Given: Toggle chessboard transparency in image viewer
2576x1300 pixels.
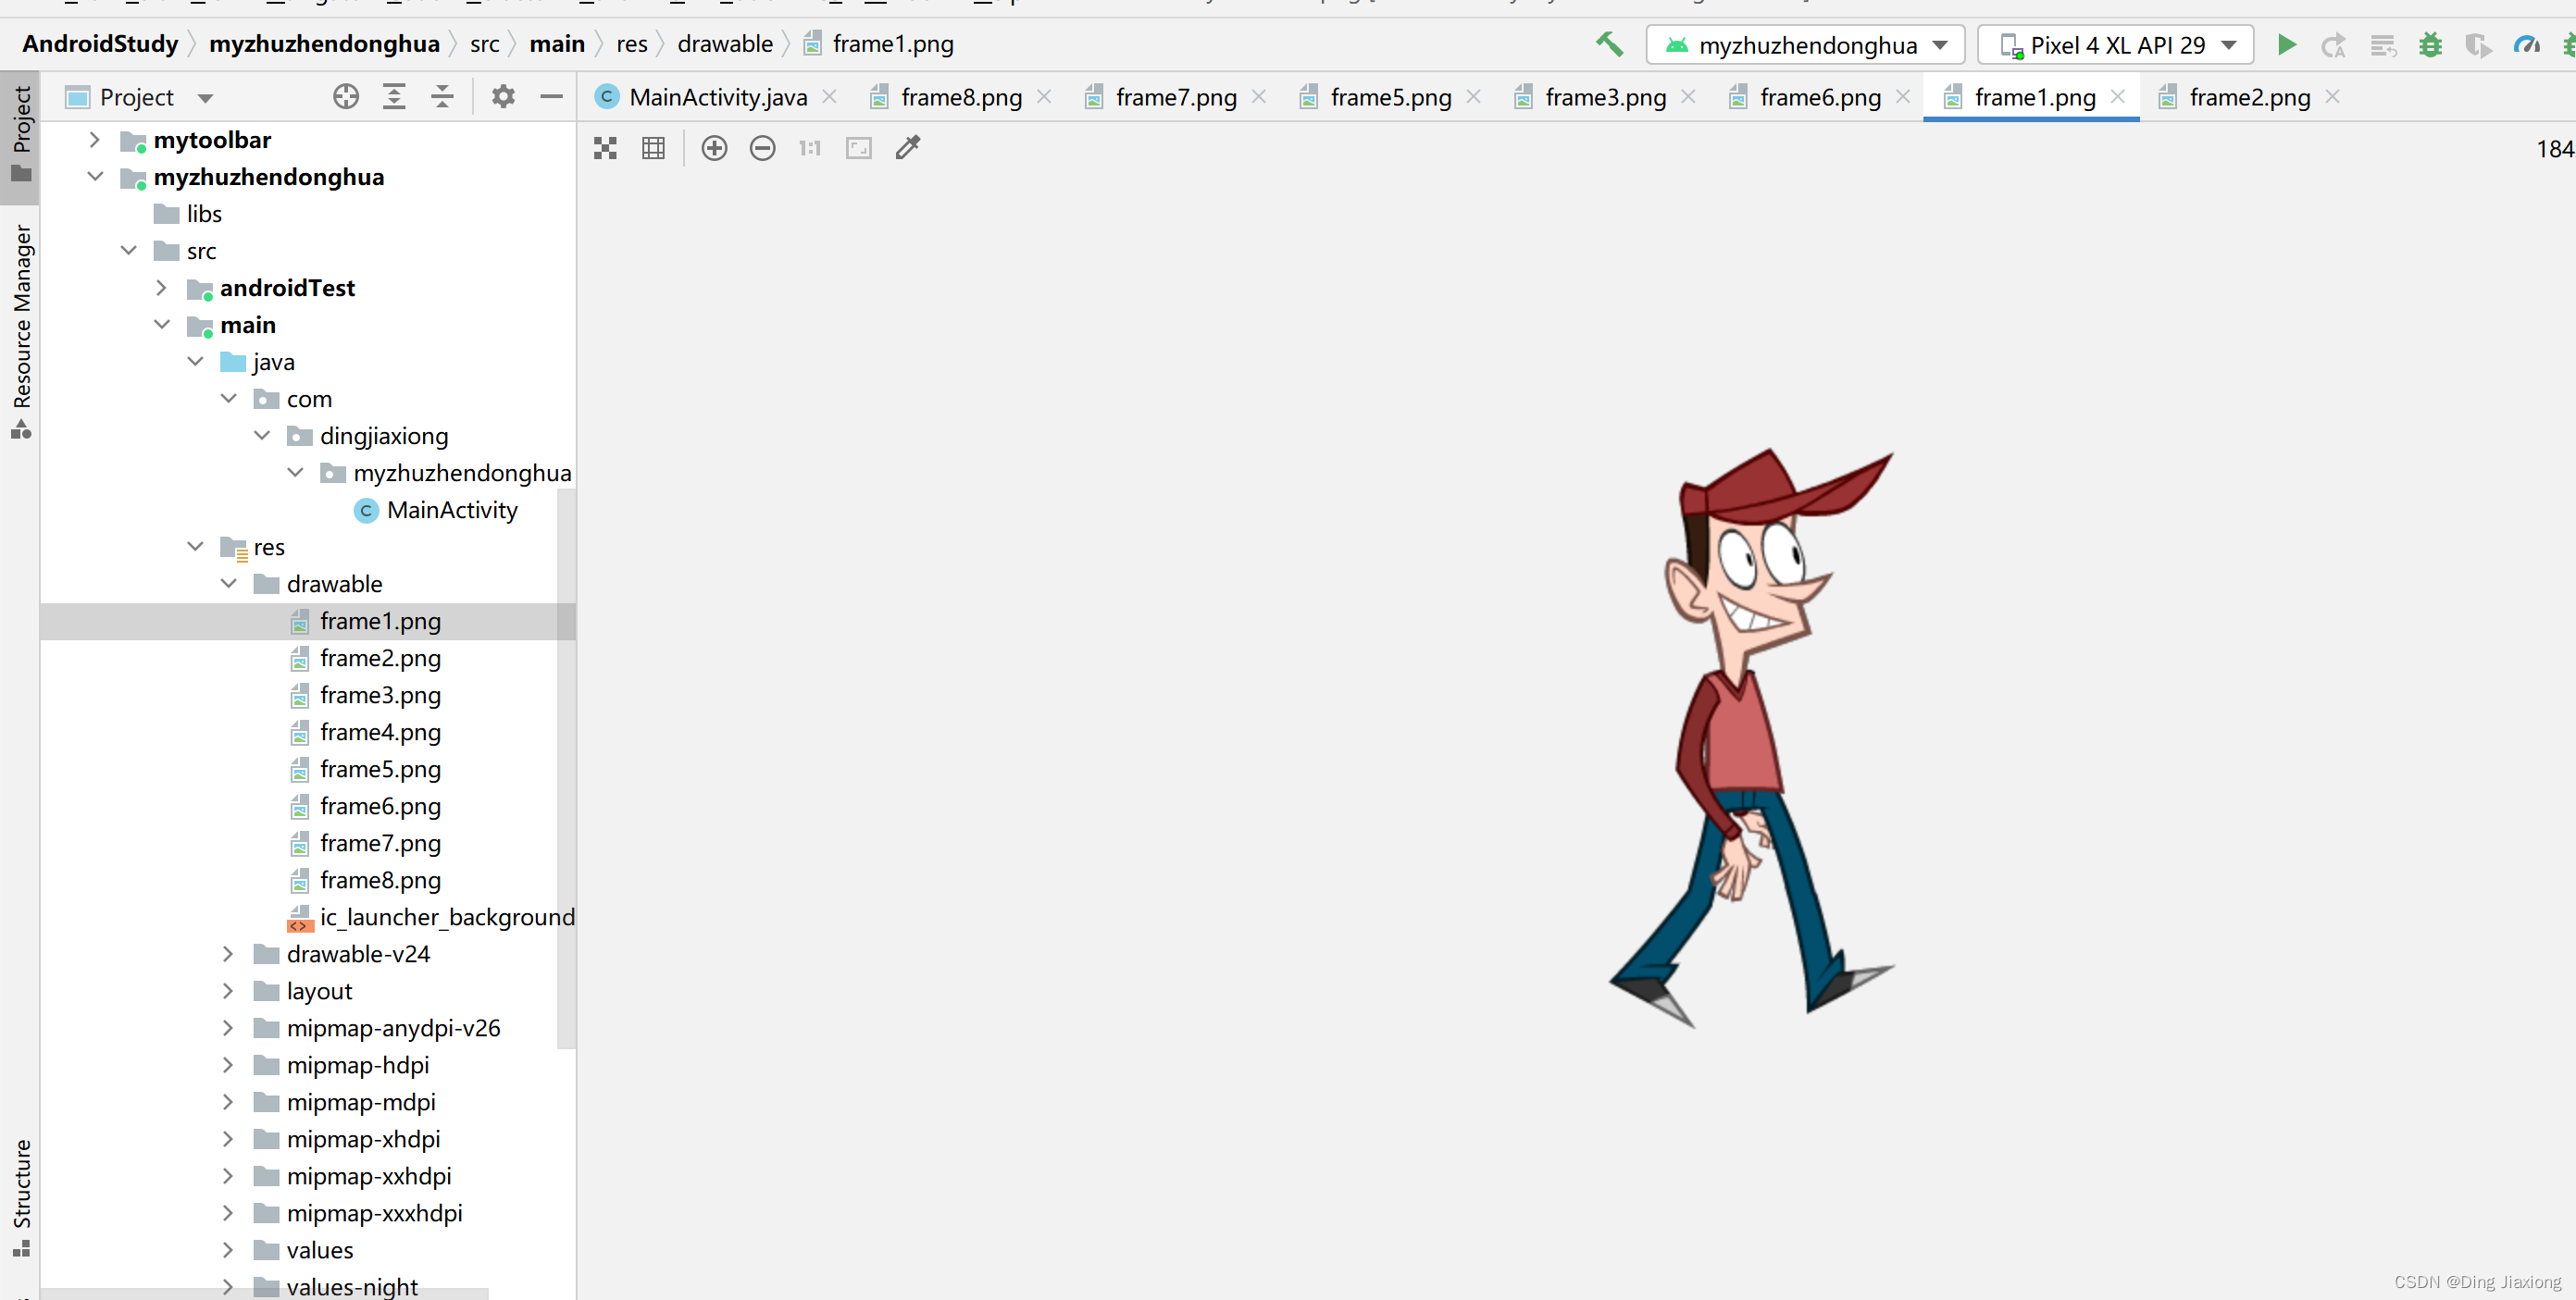Looking at the screenshot, I should (605, 149).
